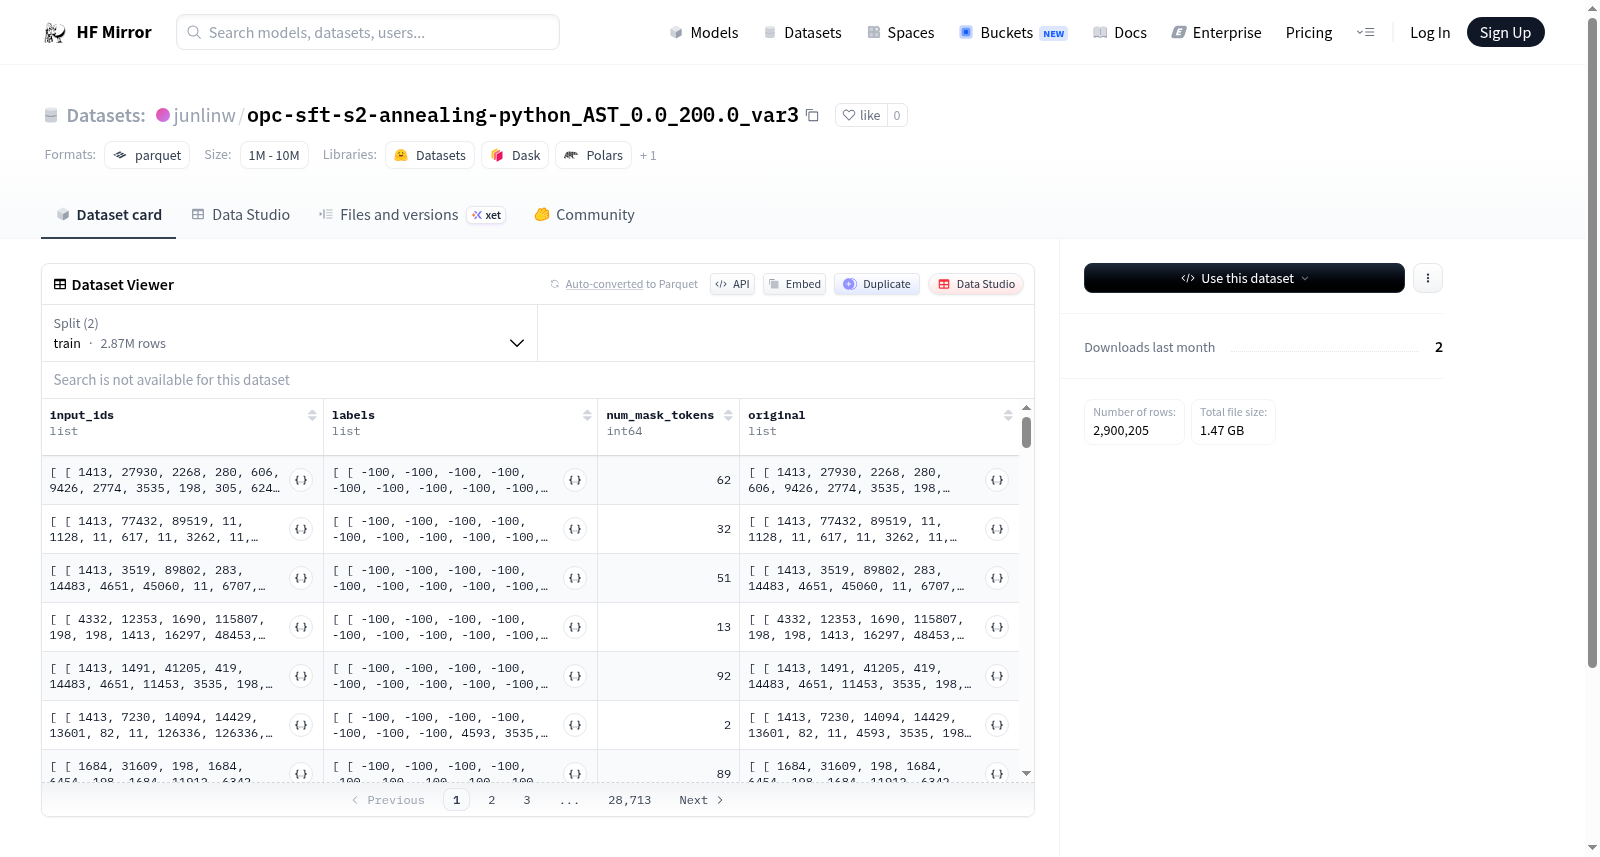
Task: Expand original JSON in row with 51 mask tokens
Action: (997, 578)
